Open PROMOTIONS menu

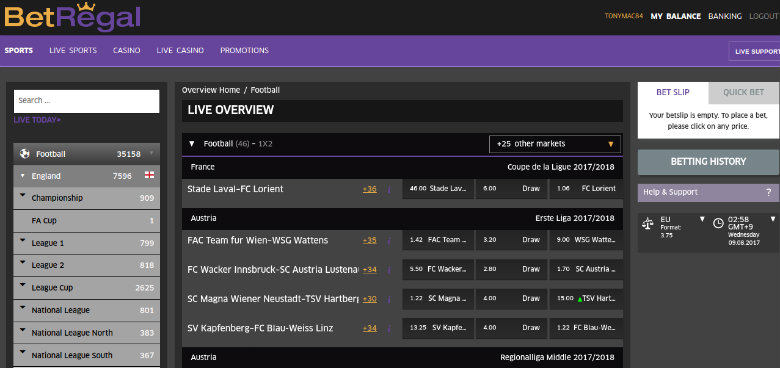(244, 50)
